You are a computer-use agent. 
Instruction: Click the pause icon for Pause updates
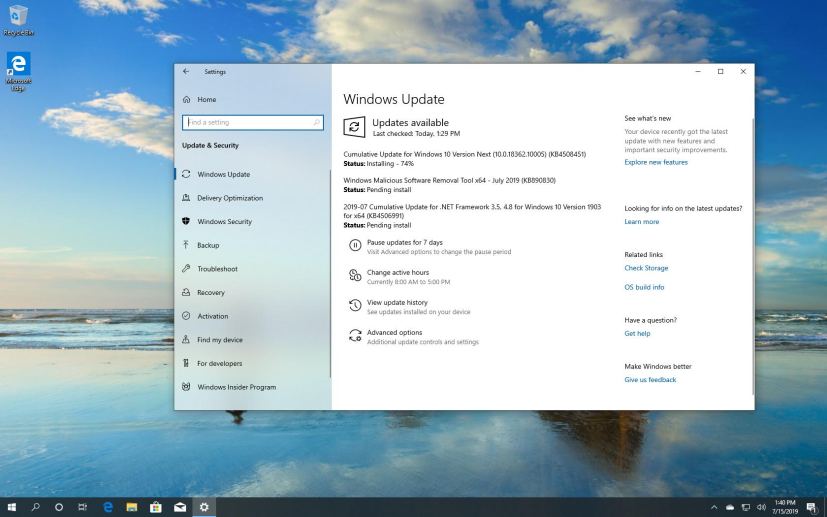coord(355,245)
